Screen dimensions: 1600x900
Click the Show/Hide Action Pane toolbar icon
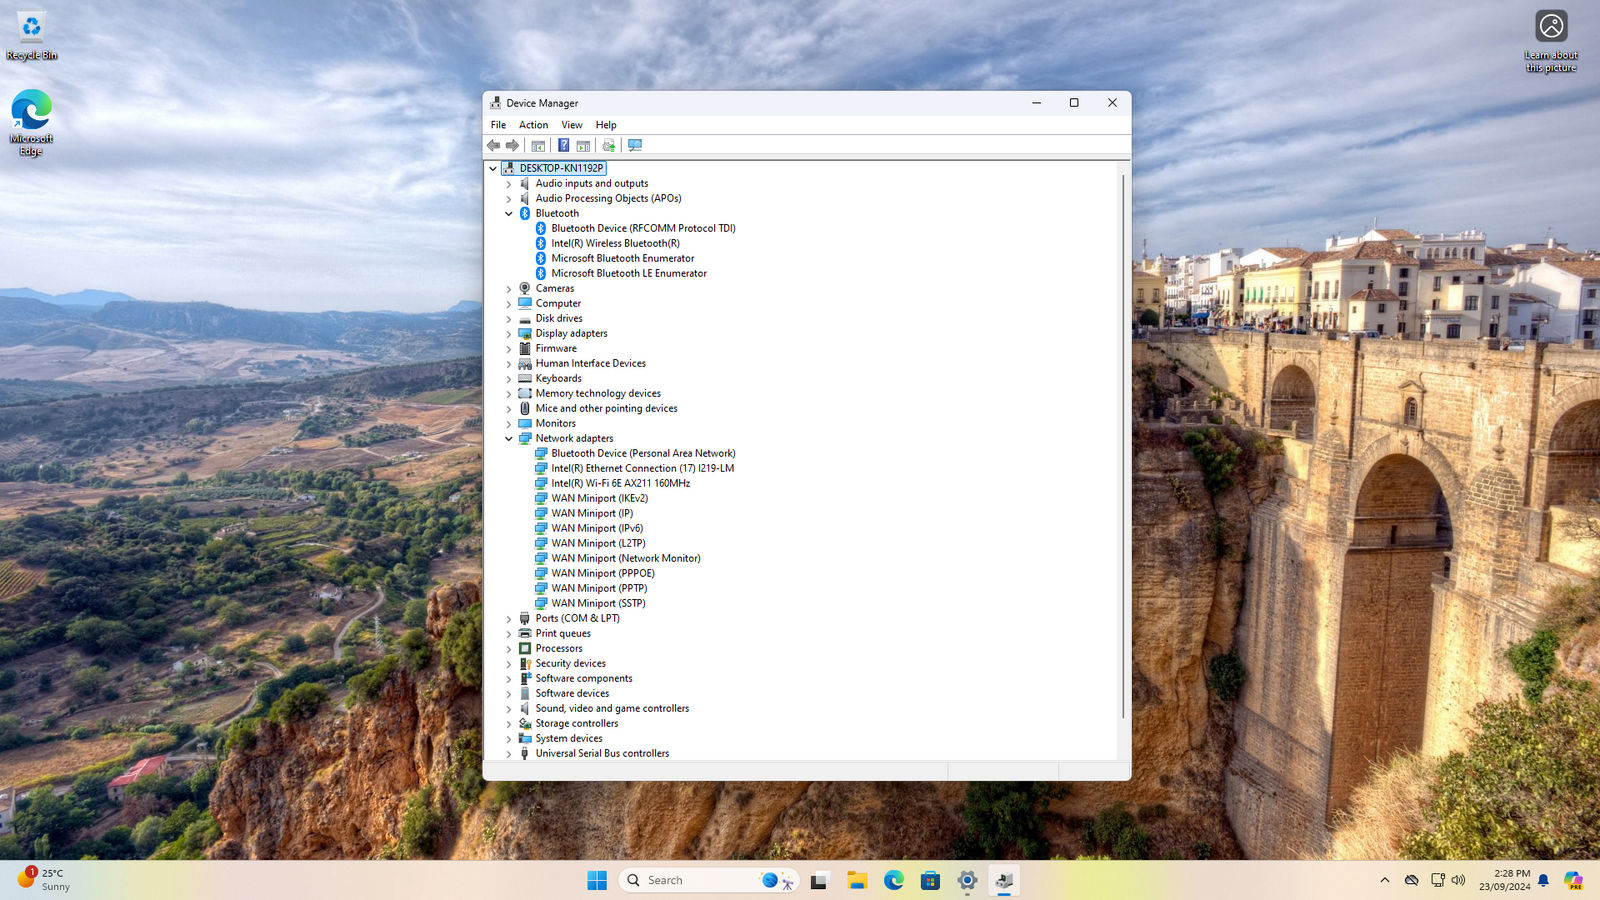583,146
